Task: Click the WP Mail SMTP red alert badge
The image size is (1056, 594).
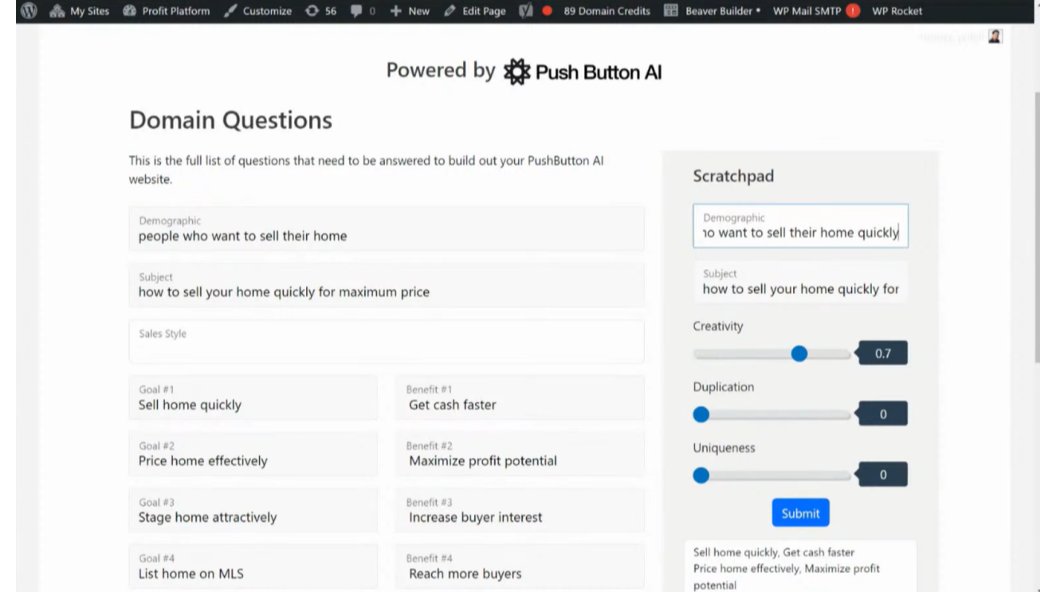Action: tap(853, 11)
